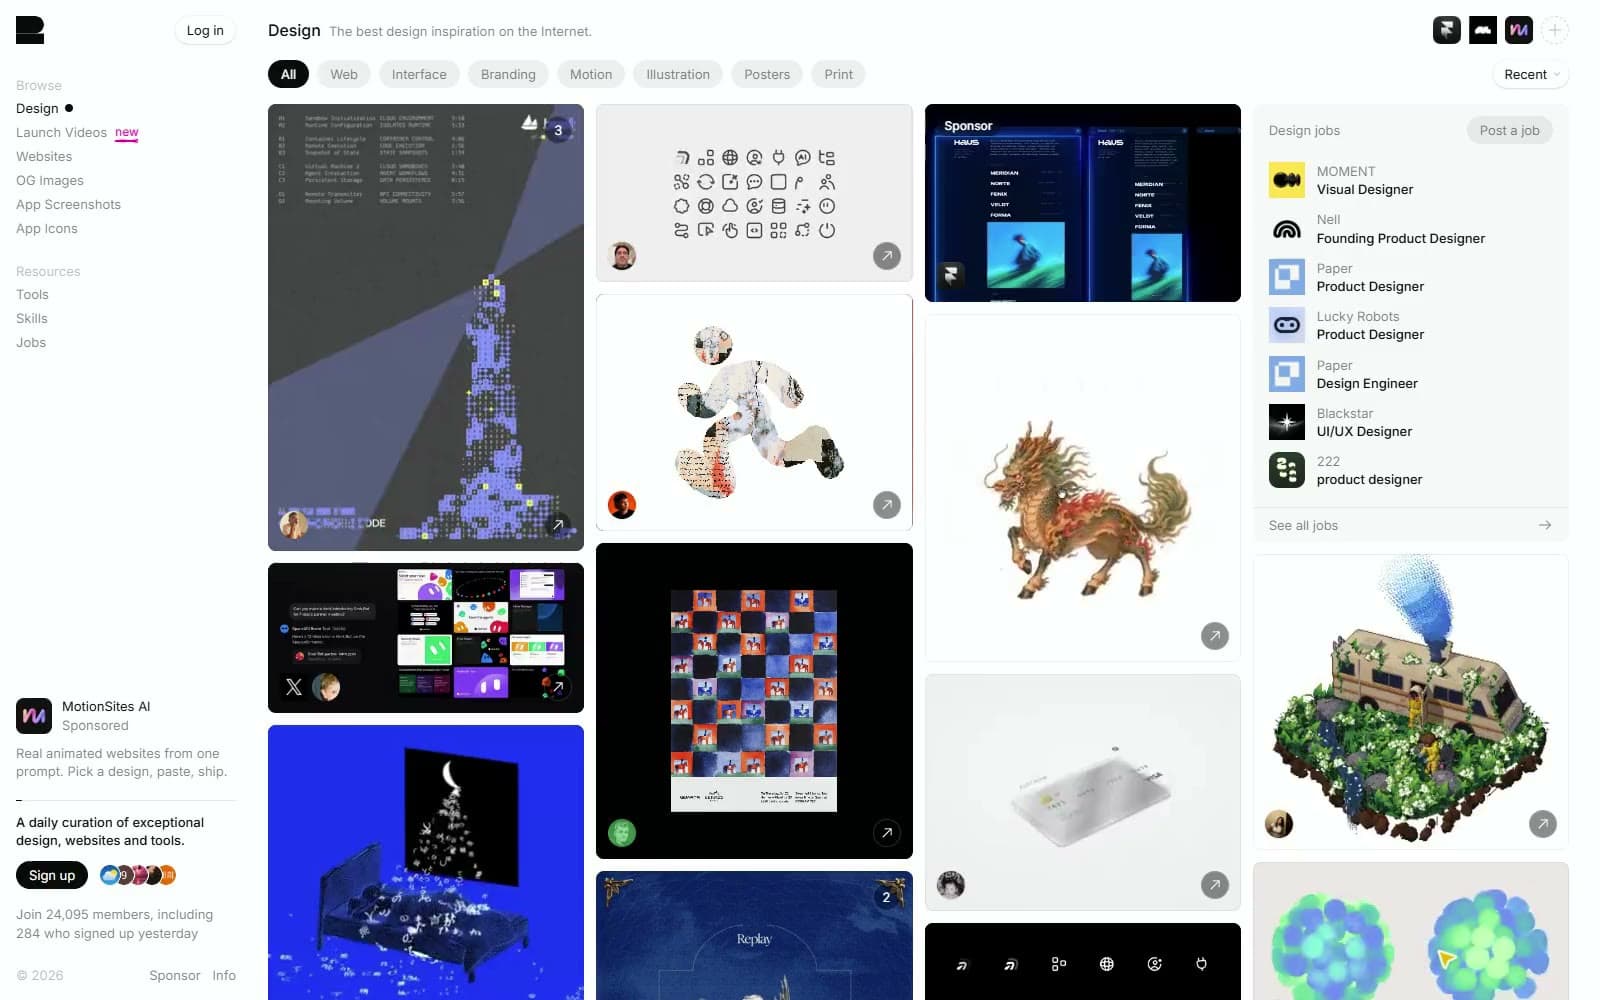Viewport: 1600px width, 1000px height.
Task: Open Launch Videos in sidebar
Action: (61, 132)
